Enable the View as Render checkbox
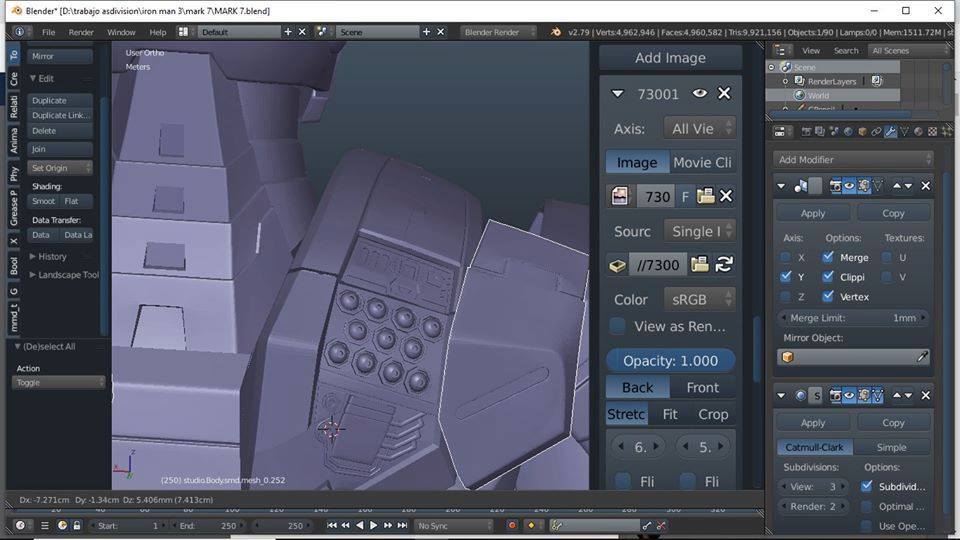Image resolution: width=960 pixels, height=540 pixels. [618, 326]
